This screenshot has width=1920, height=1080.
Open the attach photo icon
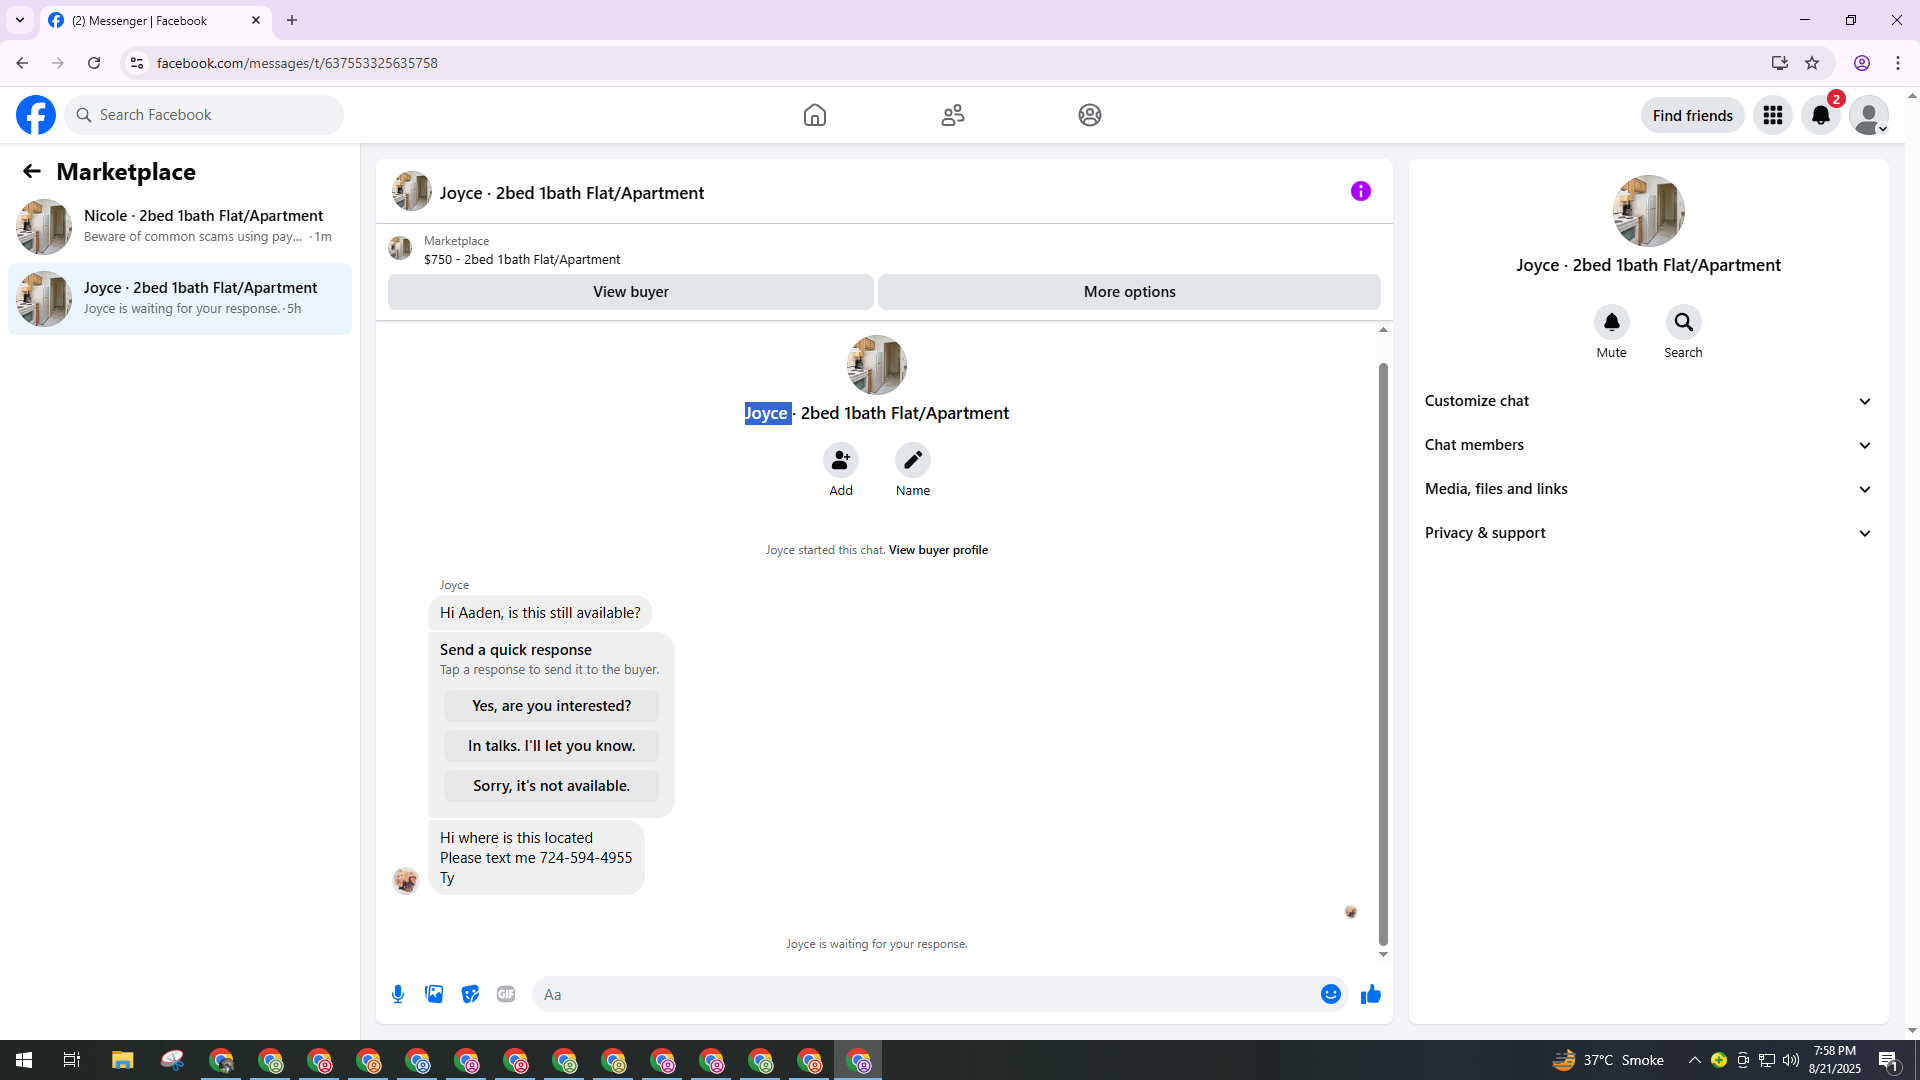click(434, 994)
